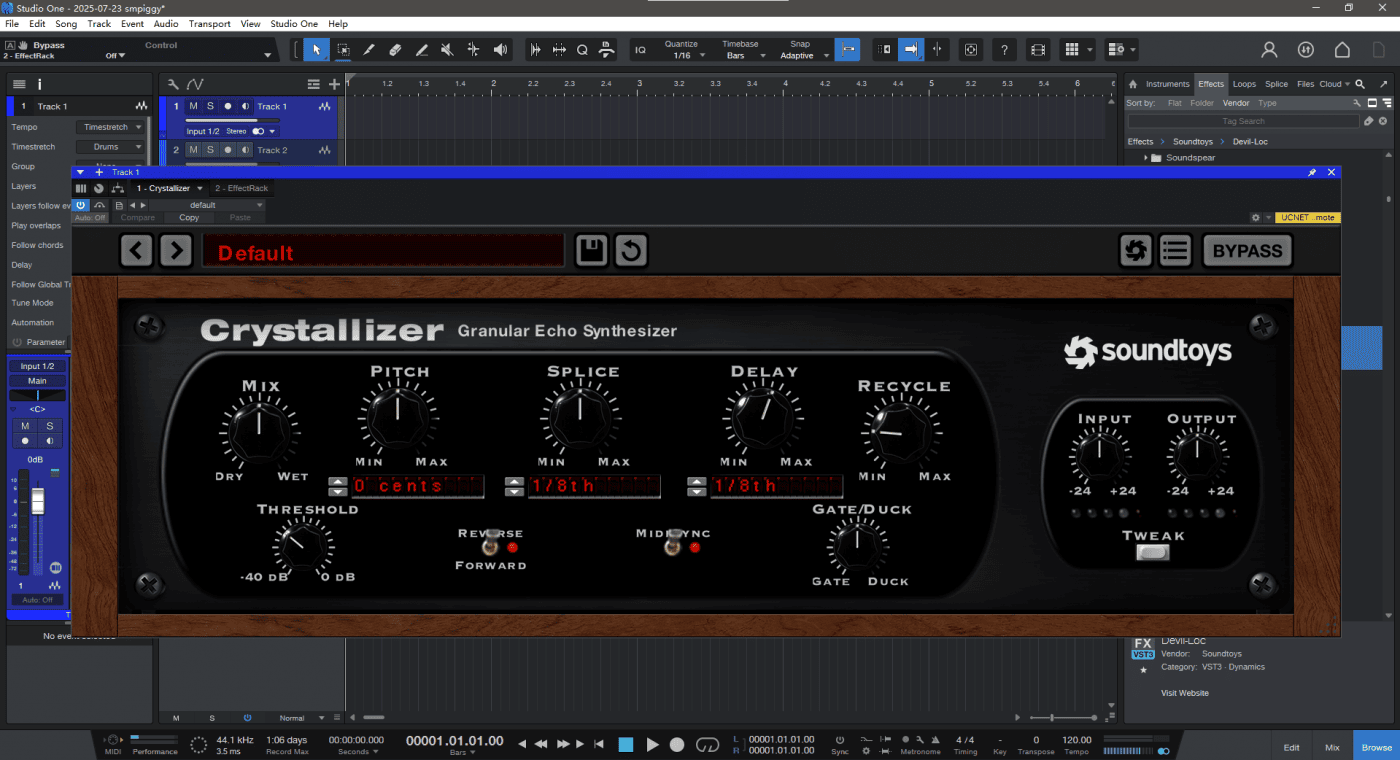The image size is (1400, 760).
Task: Select the Eraser tool in toolbar
Action: pos(395,49)
